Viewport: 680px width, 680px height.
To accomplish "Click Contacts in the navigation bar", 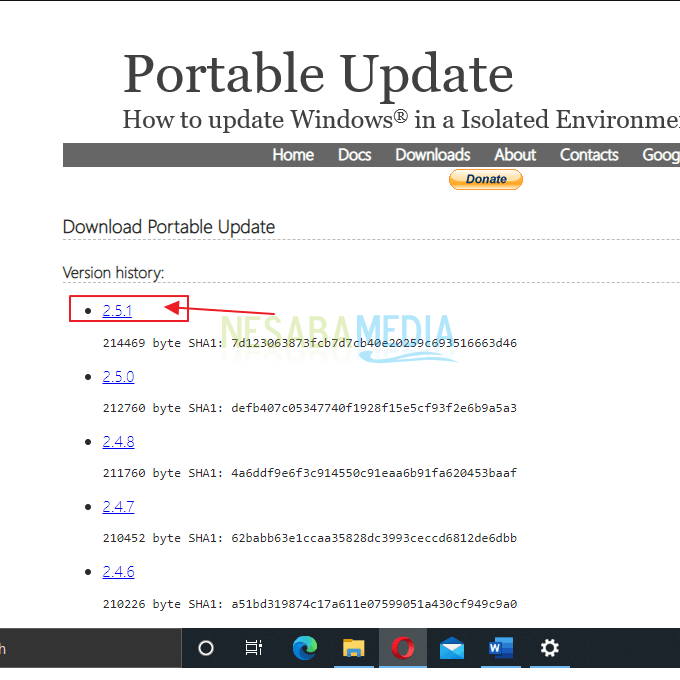I will point(589,155).
